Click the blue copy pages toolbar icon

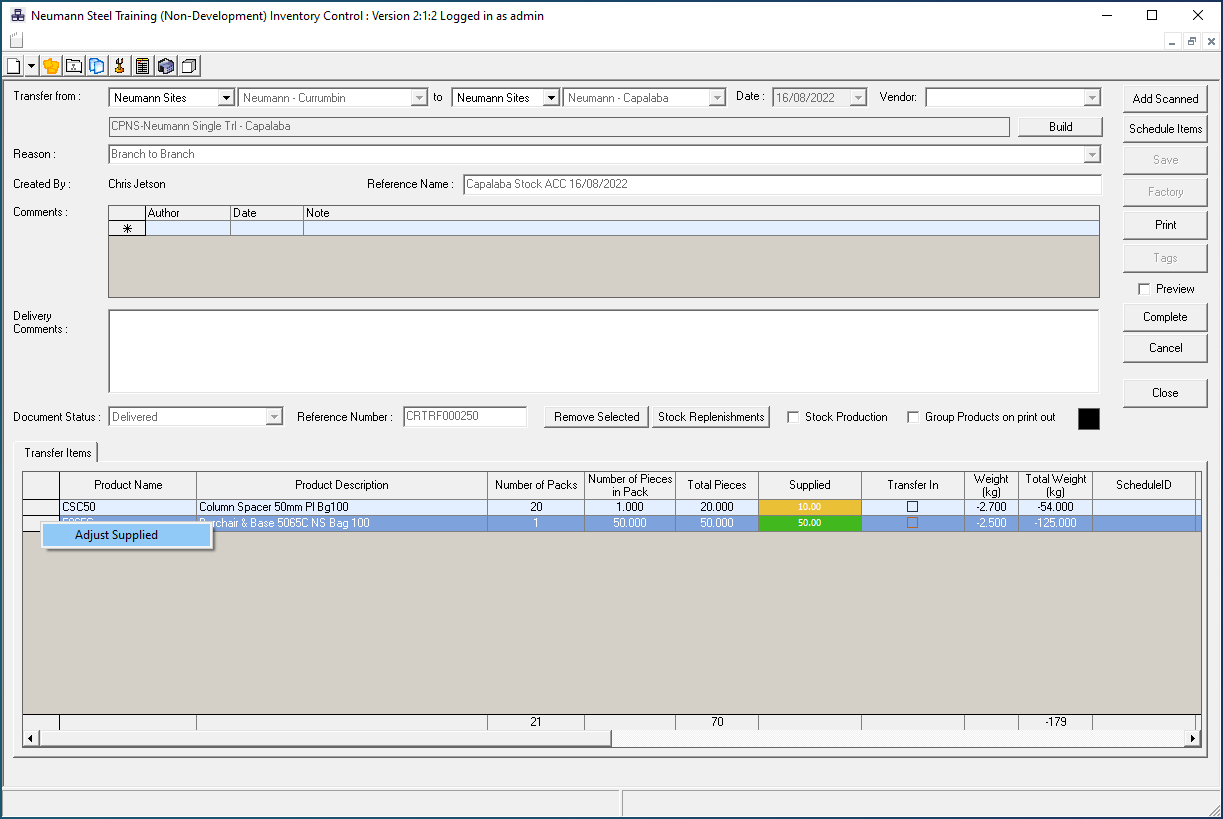[96, 66]
